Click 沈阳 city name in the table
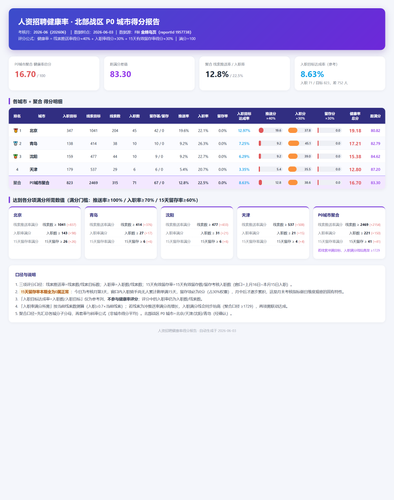The height and width of the screenshot is (500, 394). 34,156
